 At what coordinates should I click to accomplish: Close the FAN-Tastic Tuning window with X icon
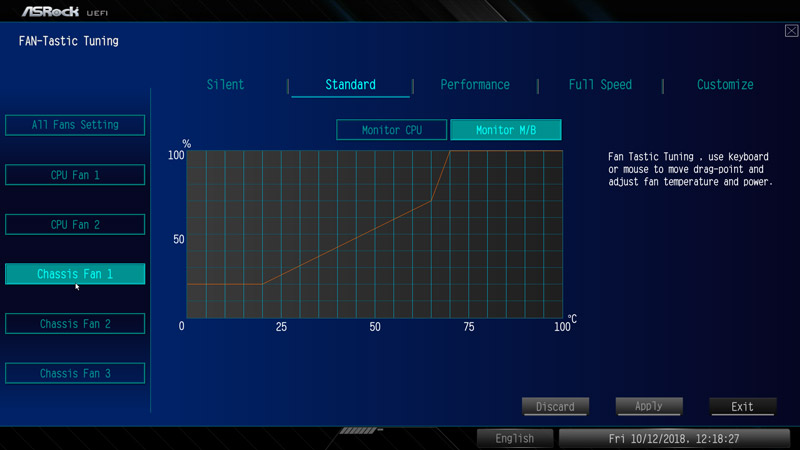tap(791, 31)
